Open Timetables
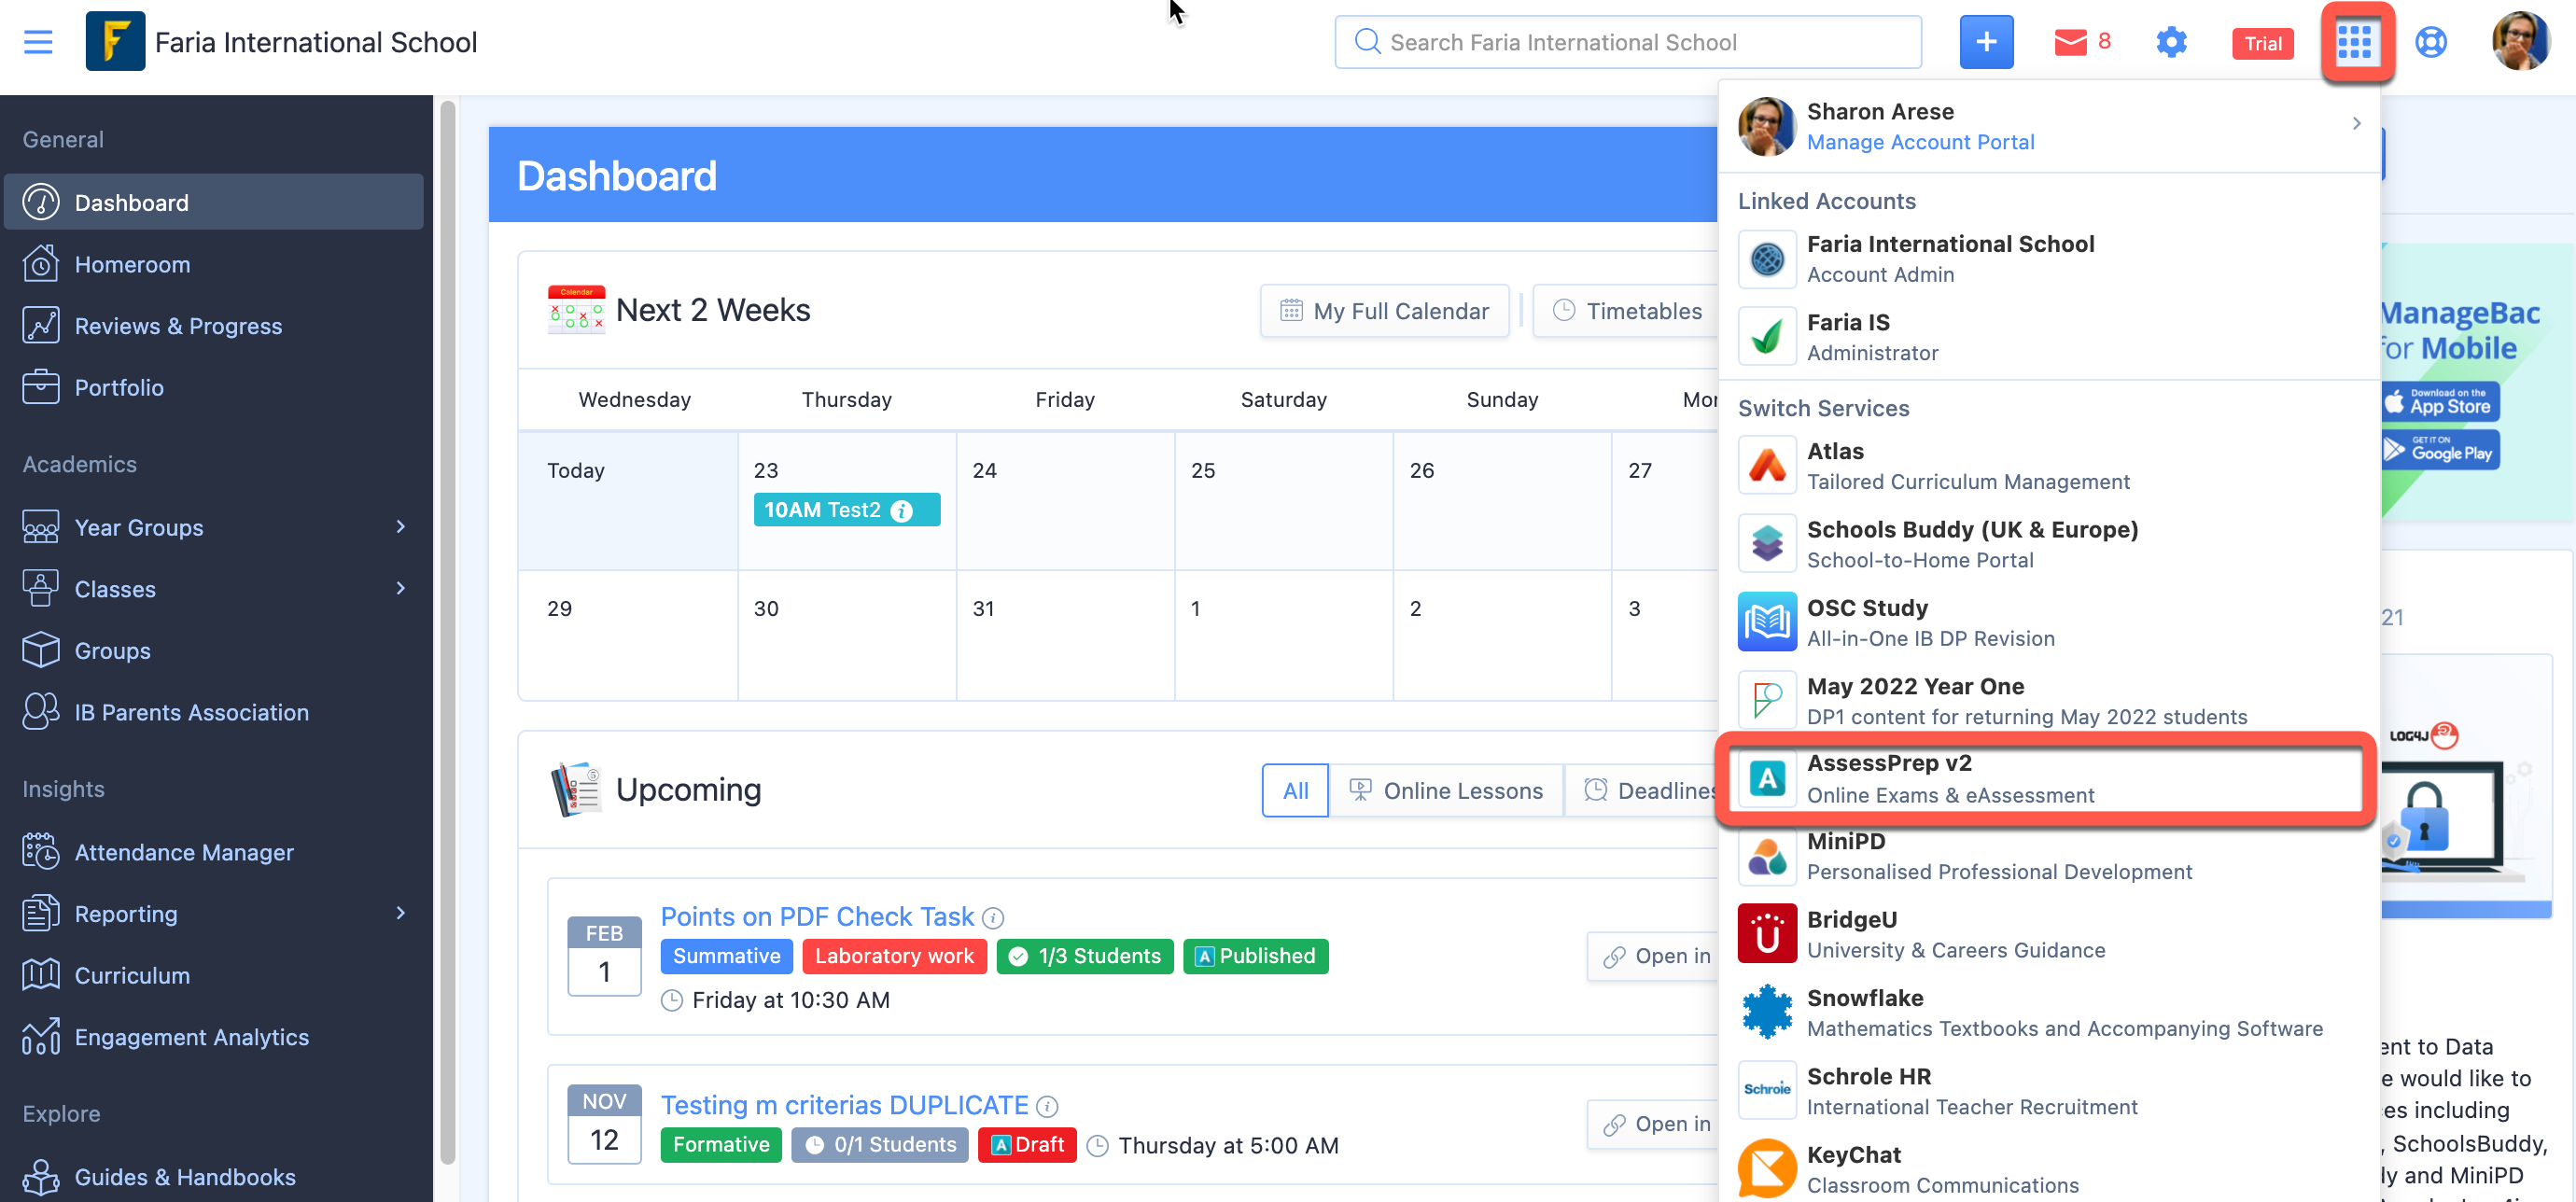The width and height of the screenshot is (2576, 1202). pos(1627,311)
